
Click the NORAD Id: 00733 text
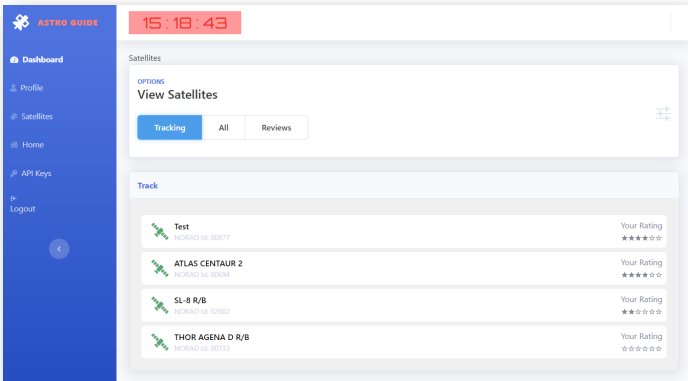[202, 348]
